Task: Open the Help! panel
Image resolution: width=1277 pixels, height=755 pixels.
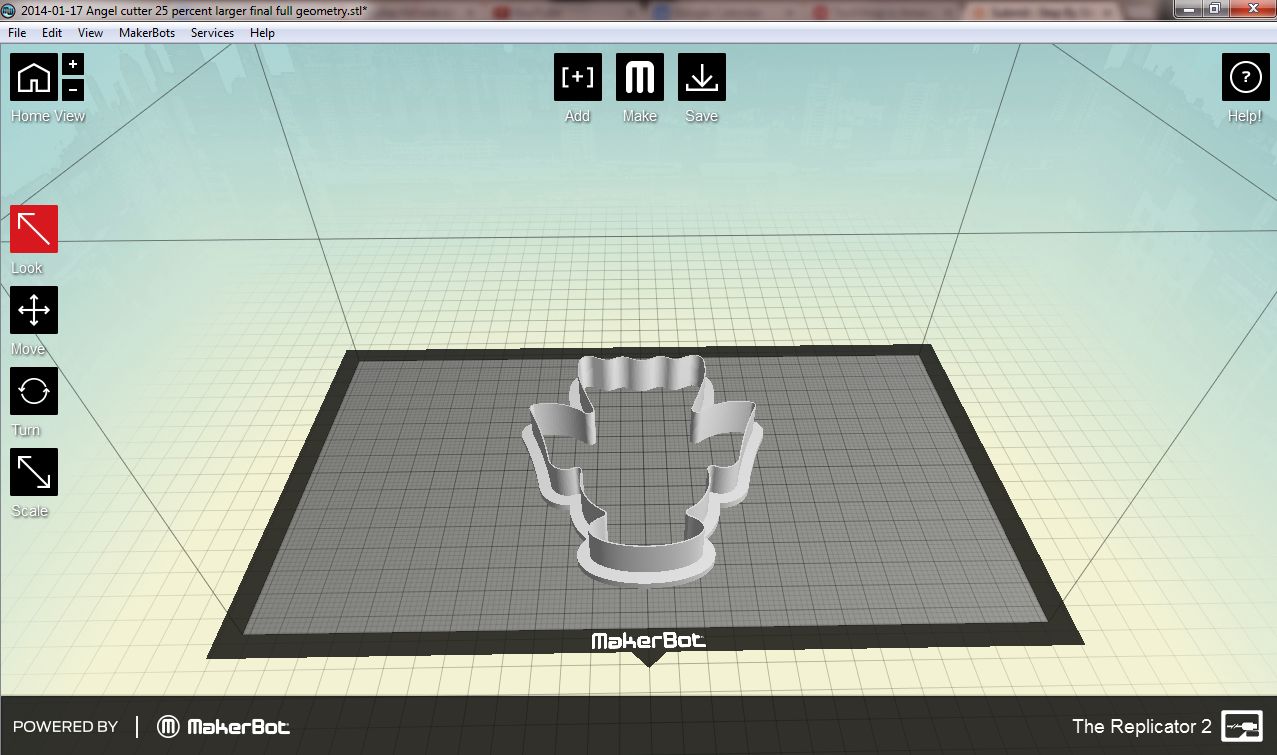Action: pyautogui.click(x=1244, y=77)
